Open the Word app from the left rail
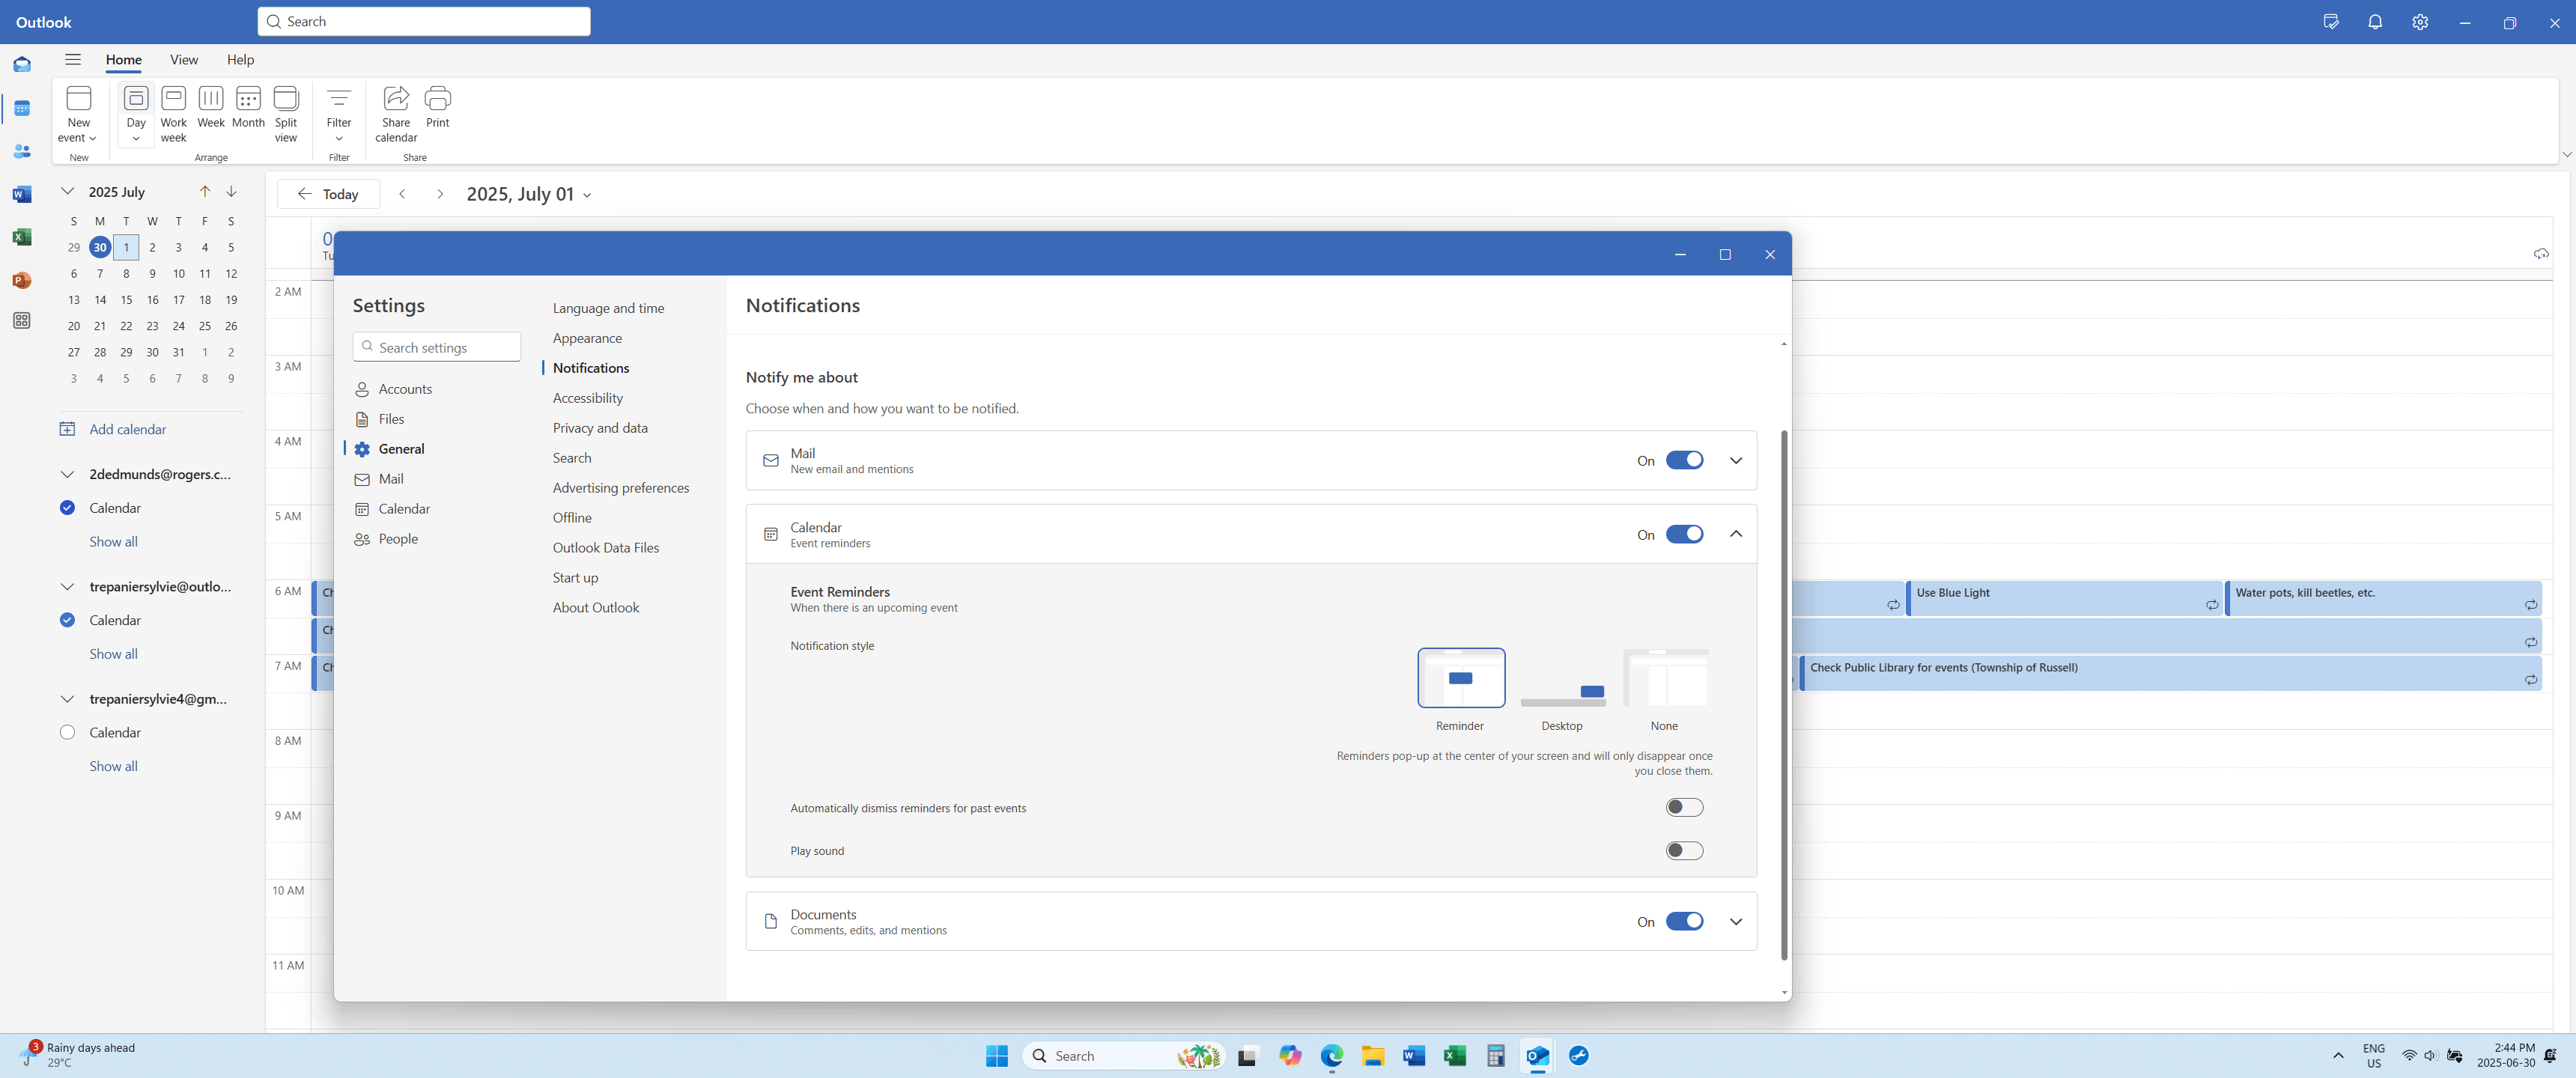 tap(22, 195)
